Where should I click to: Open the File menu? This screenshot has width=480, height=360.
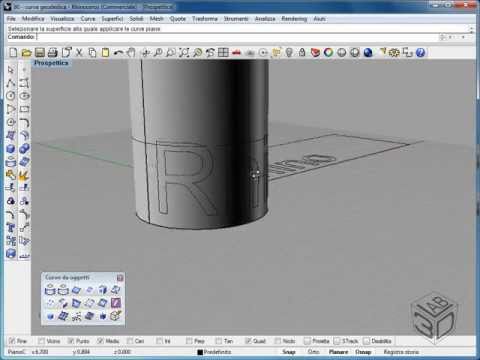coord(11,19)
